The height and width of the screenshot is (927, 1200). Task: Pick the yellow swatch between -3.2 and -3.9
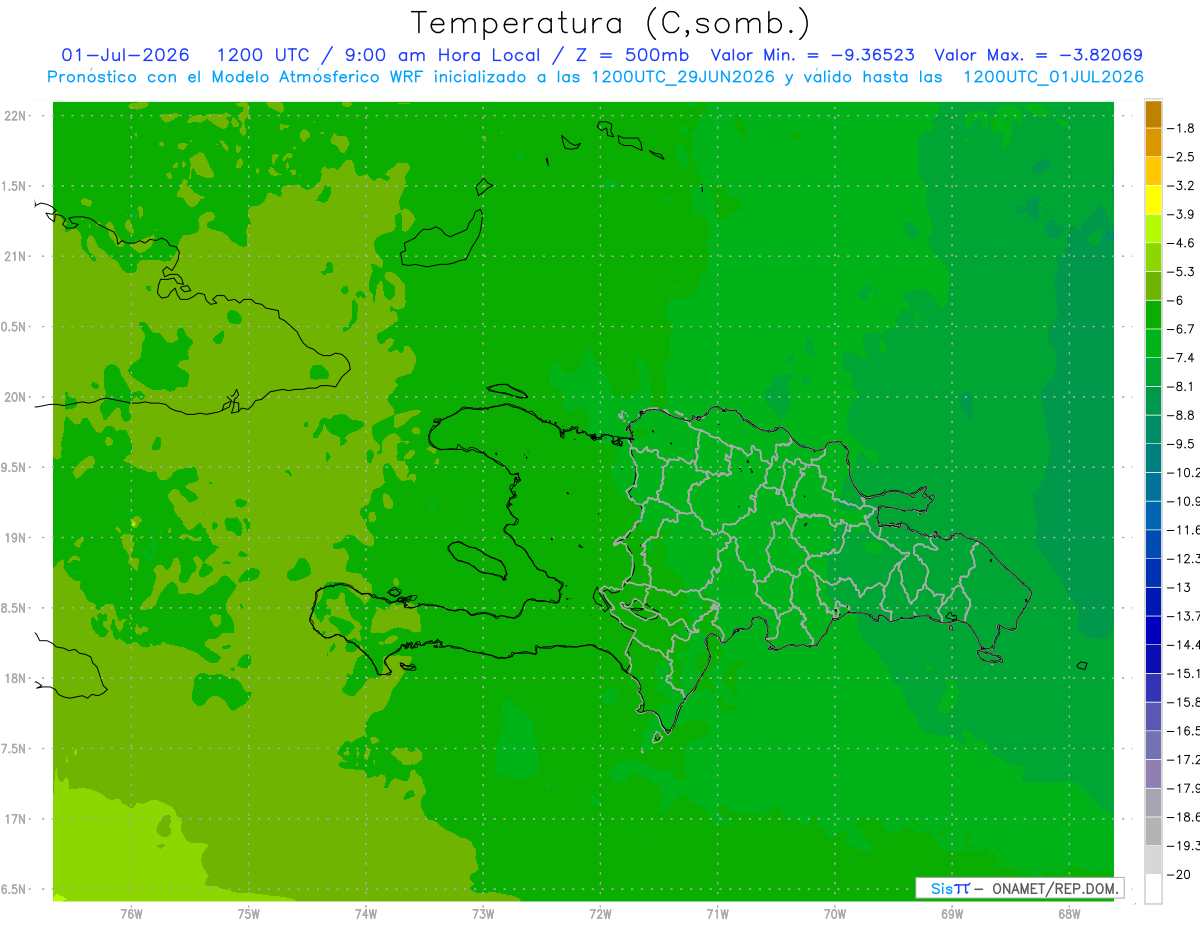point(1153,200)
